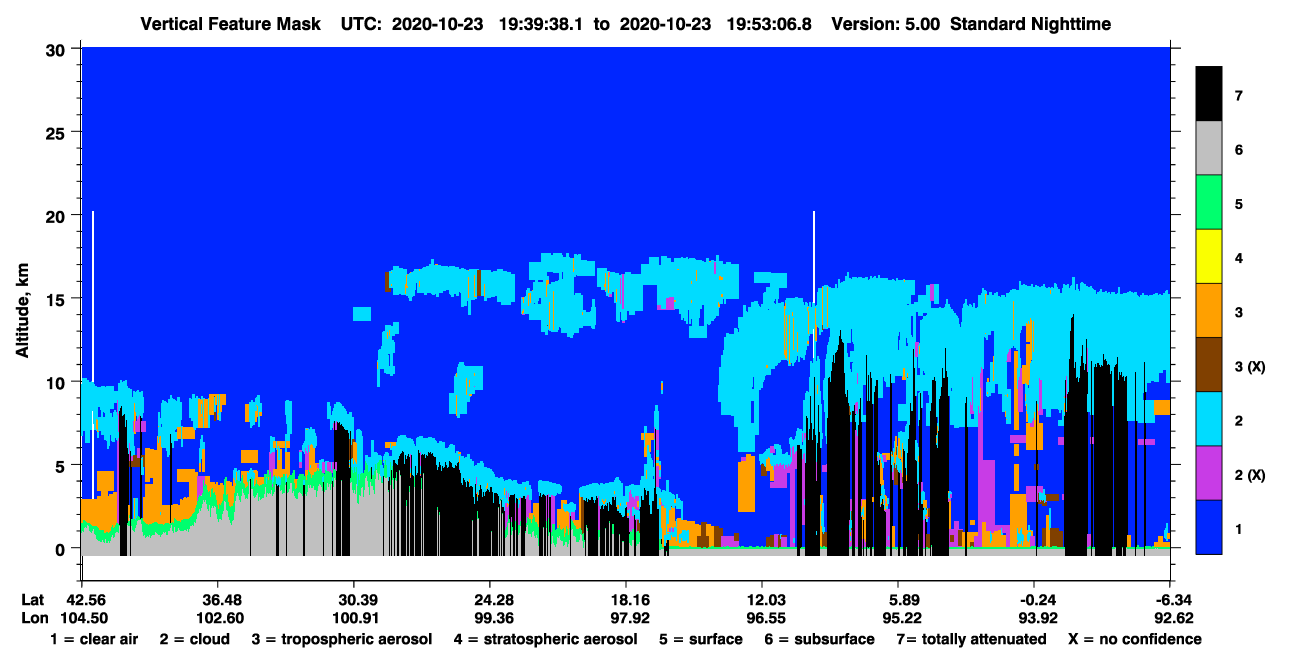The image size is (1300, 667).
Task: Click the y-axis tick label '20'
Action: pyautogui.click(x=58, y=216)
